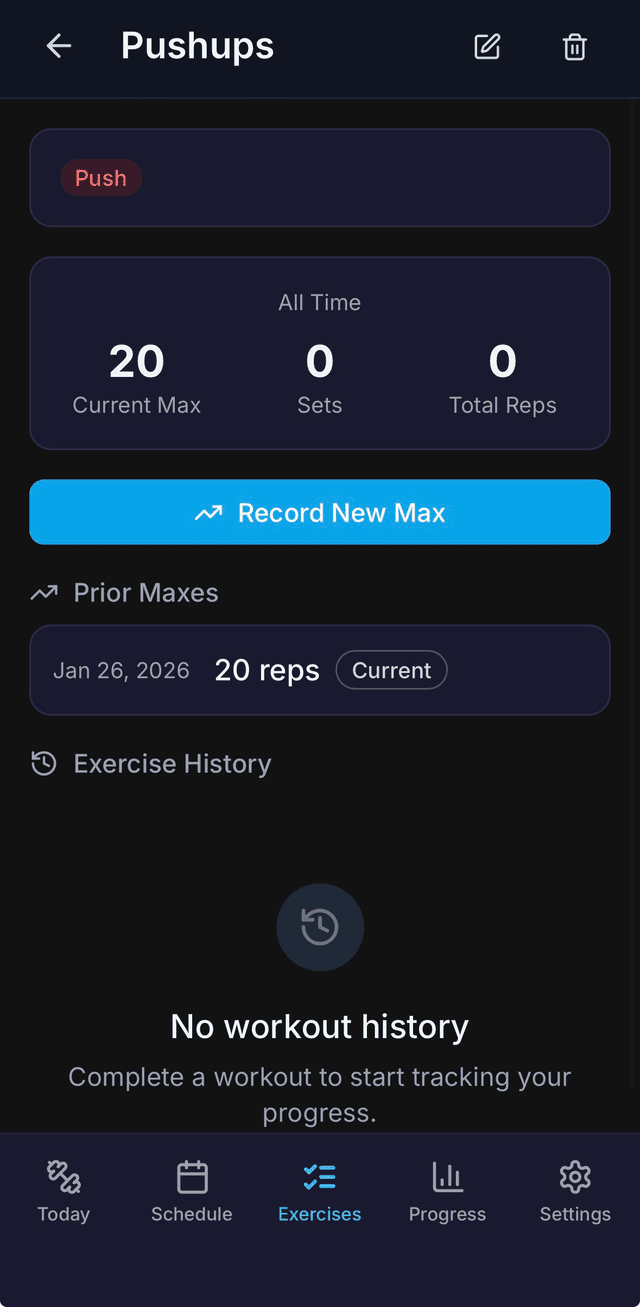
Task: Tap the All Time stats card
Action: click(x=319, y=352)
